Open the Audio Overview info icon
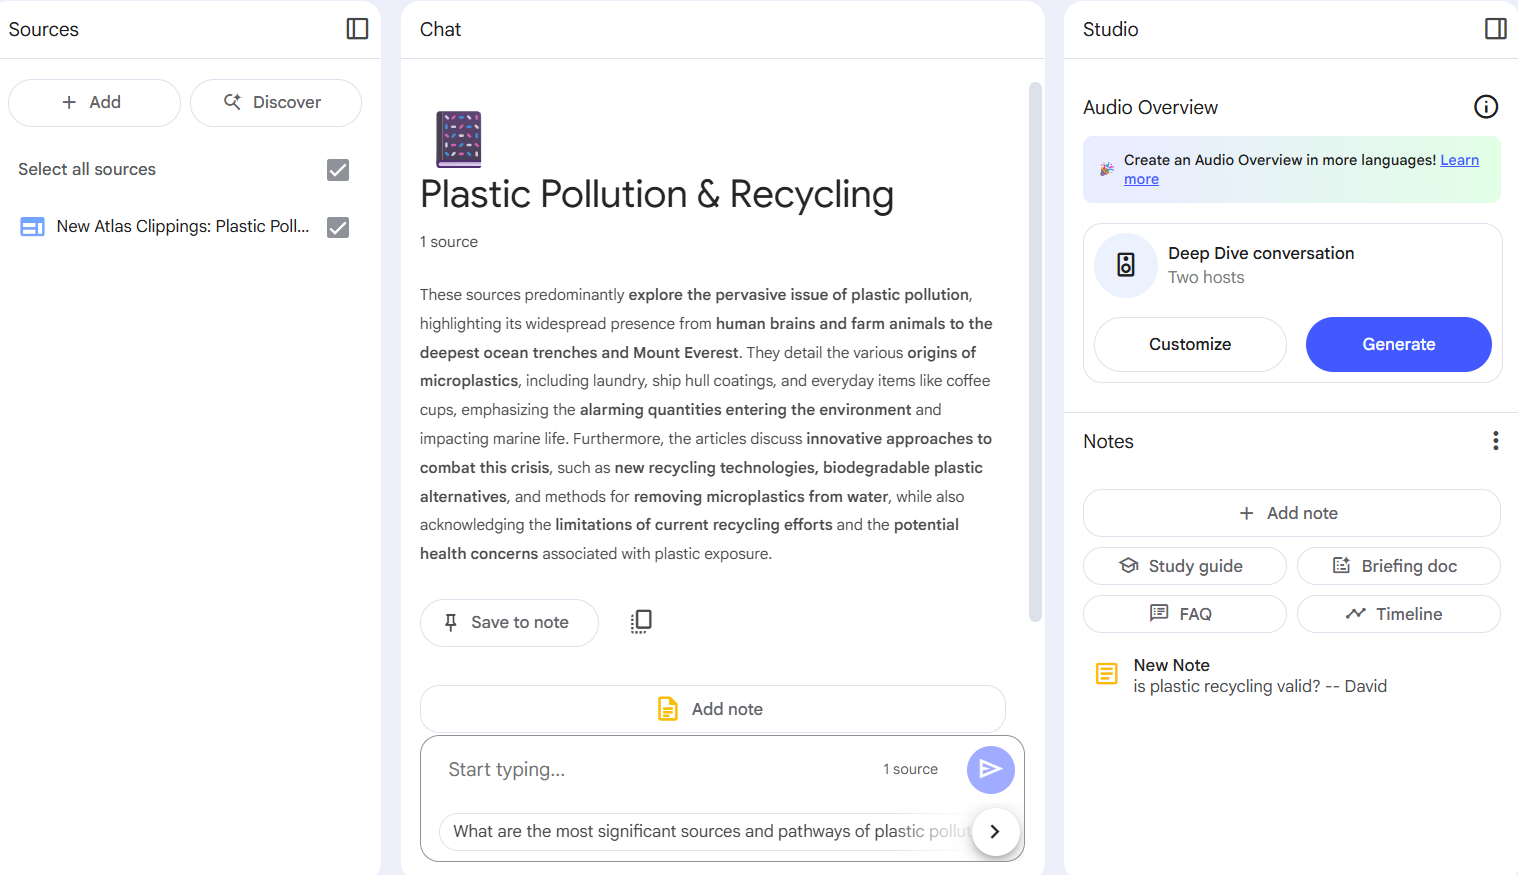The image size is (1518, 875). pyautogui.click(x=1485, y=107)
